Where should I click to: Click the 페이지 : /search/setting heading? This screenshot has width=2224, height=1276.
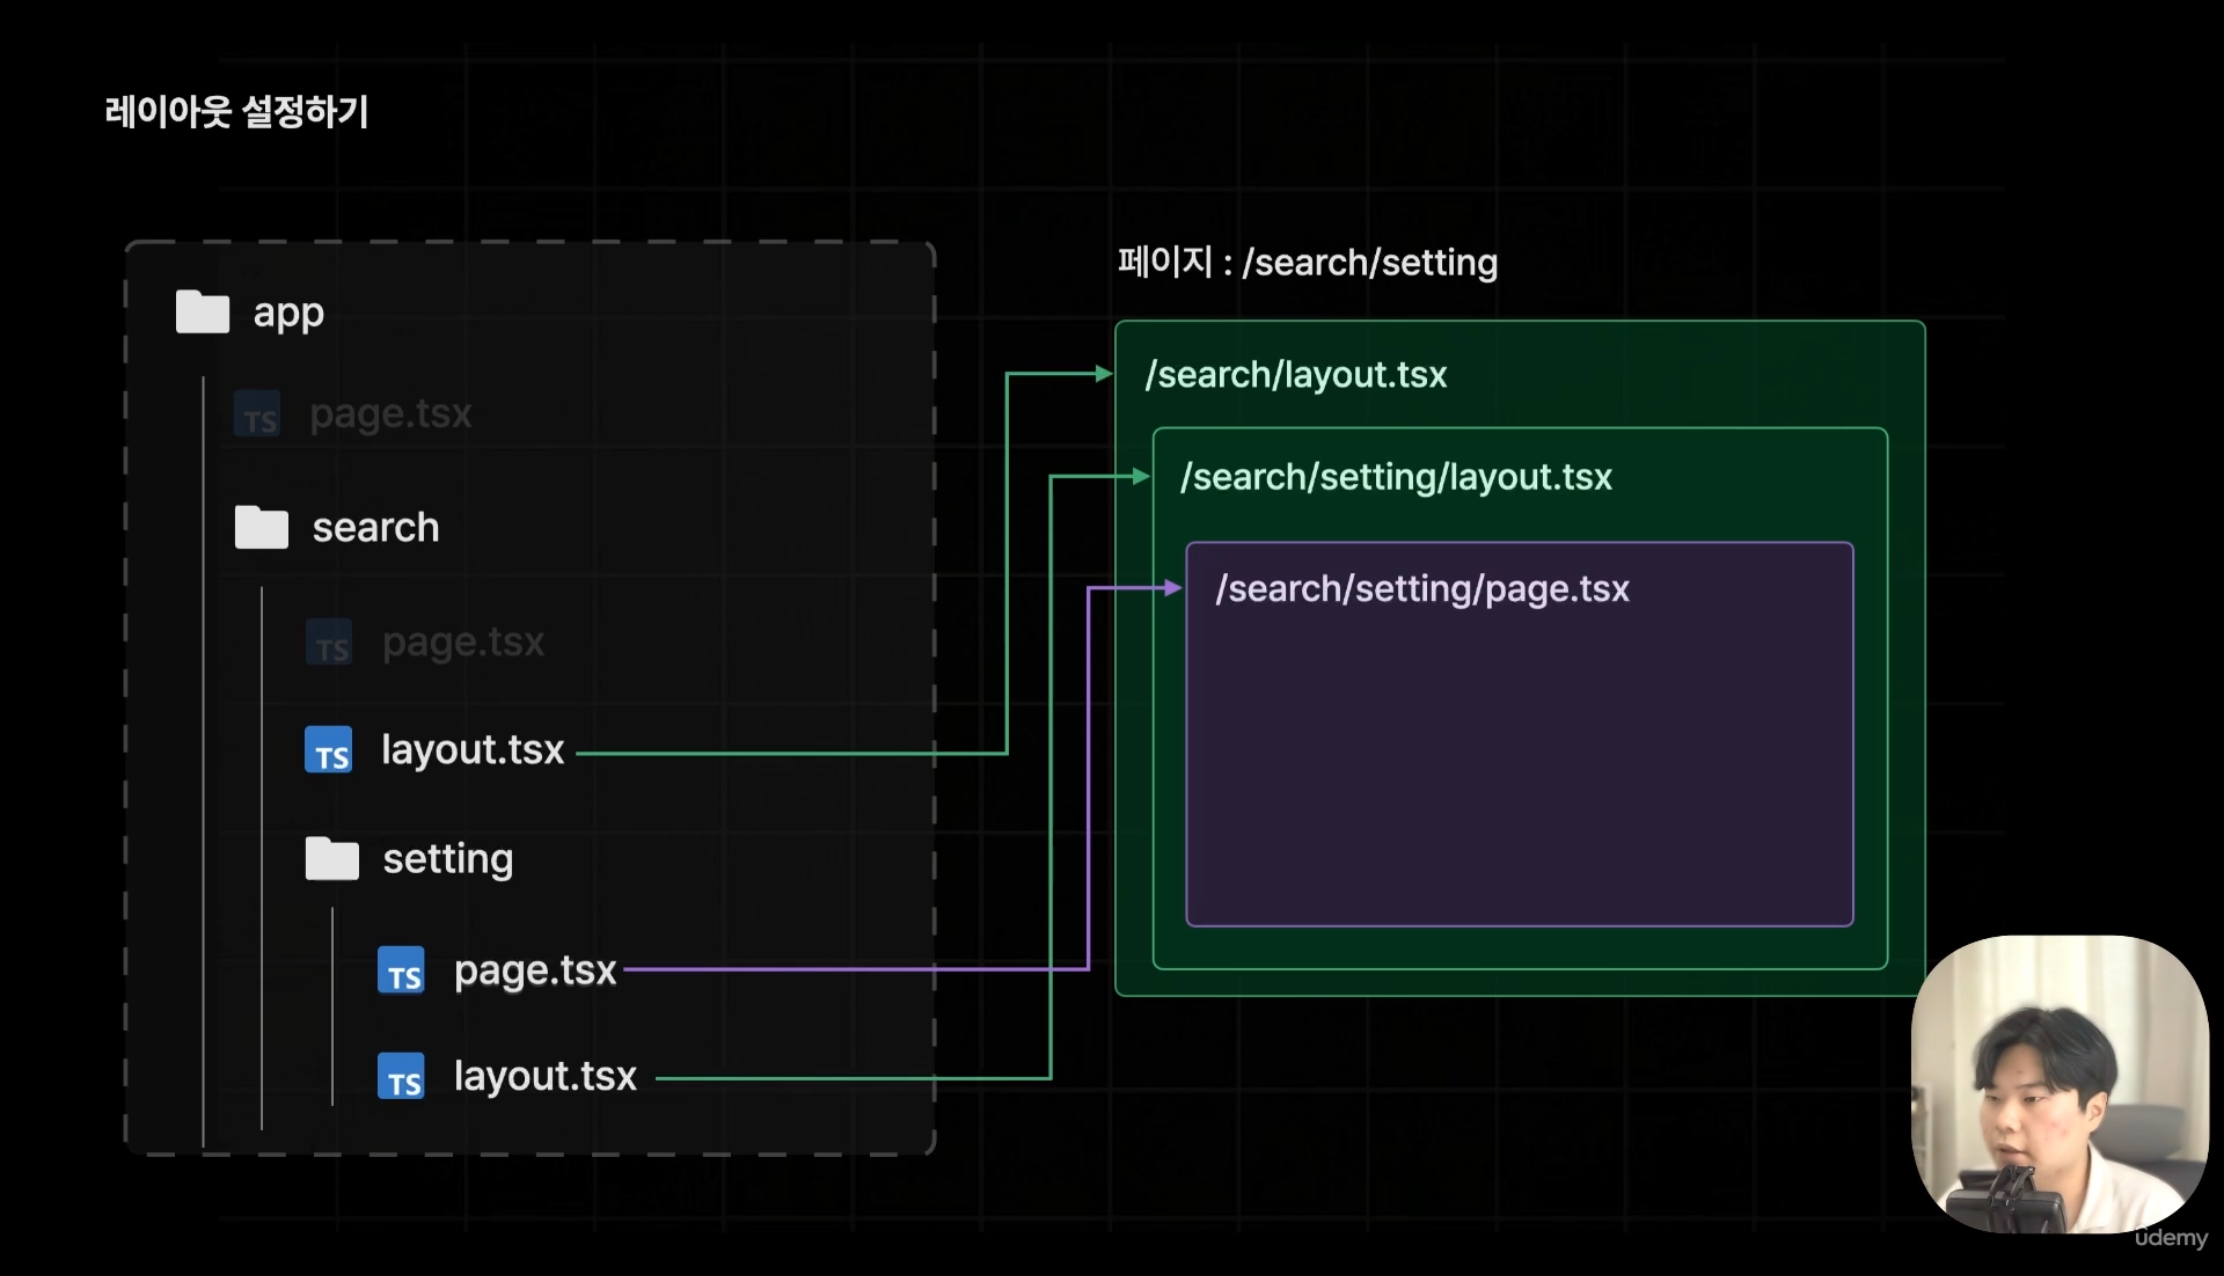1306,262
